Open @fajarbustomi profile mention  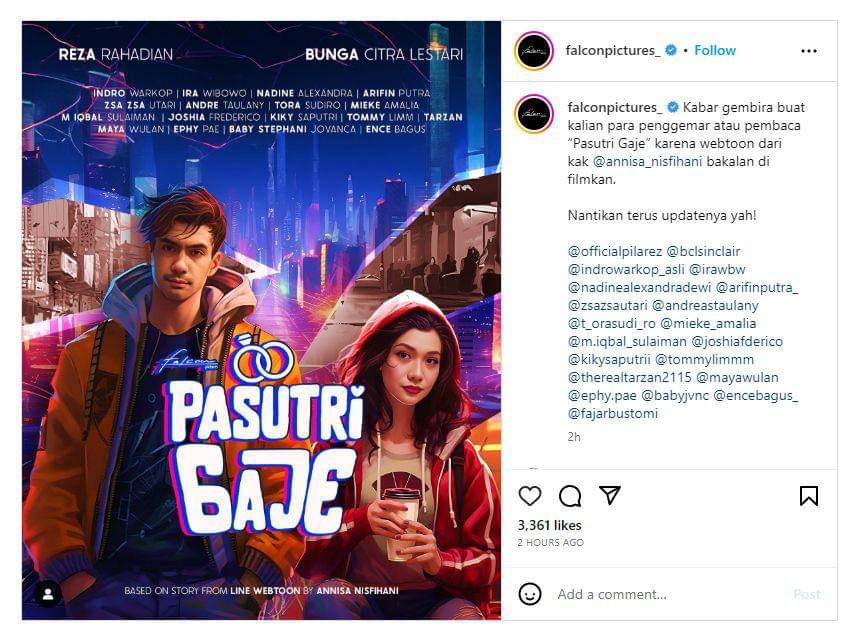pyautogui.click(x=612, y=413)
